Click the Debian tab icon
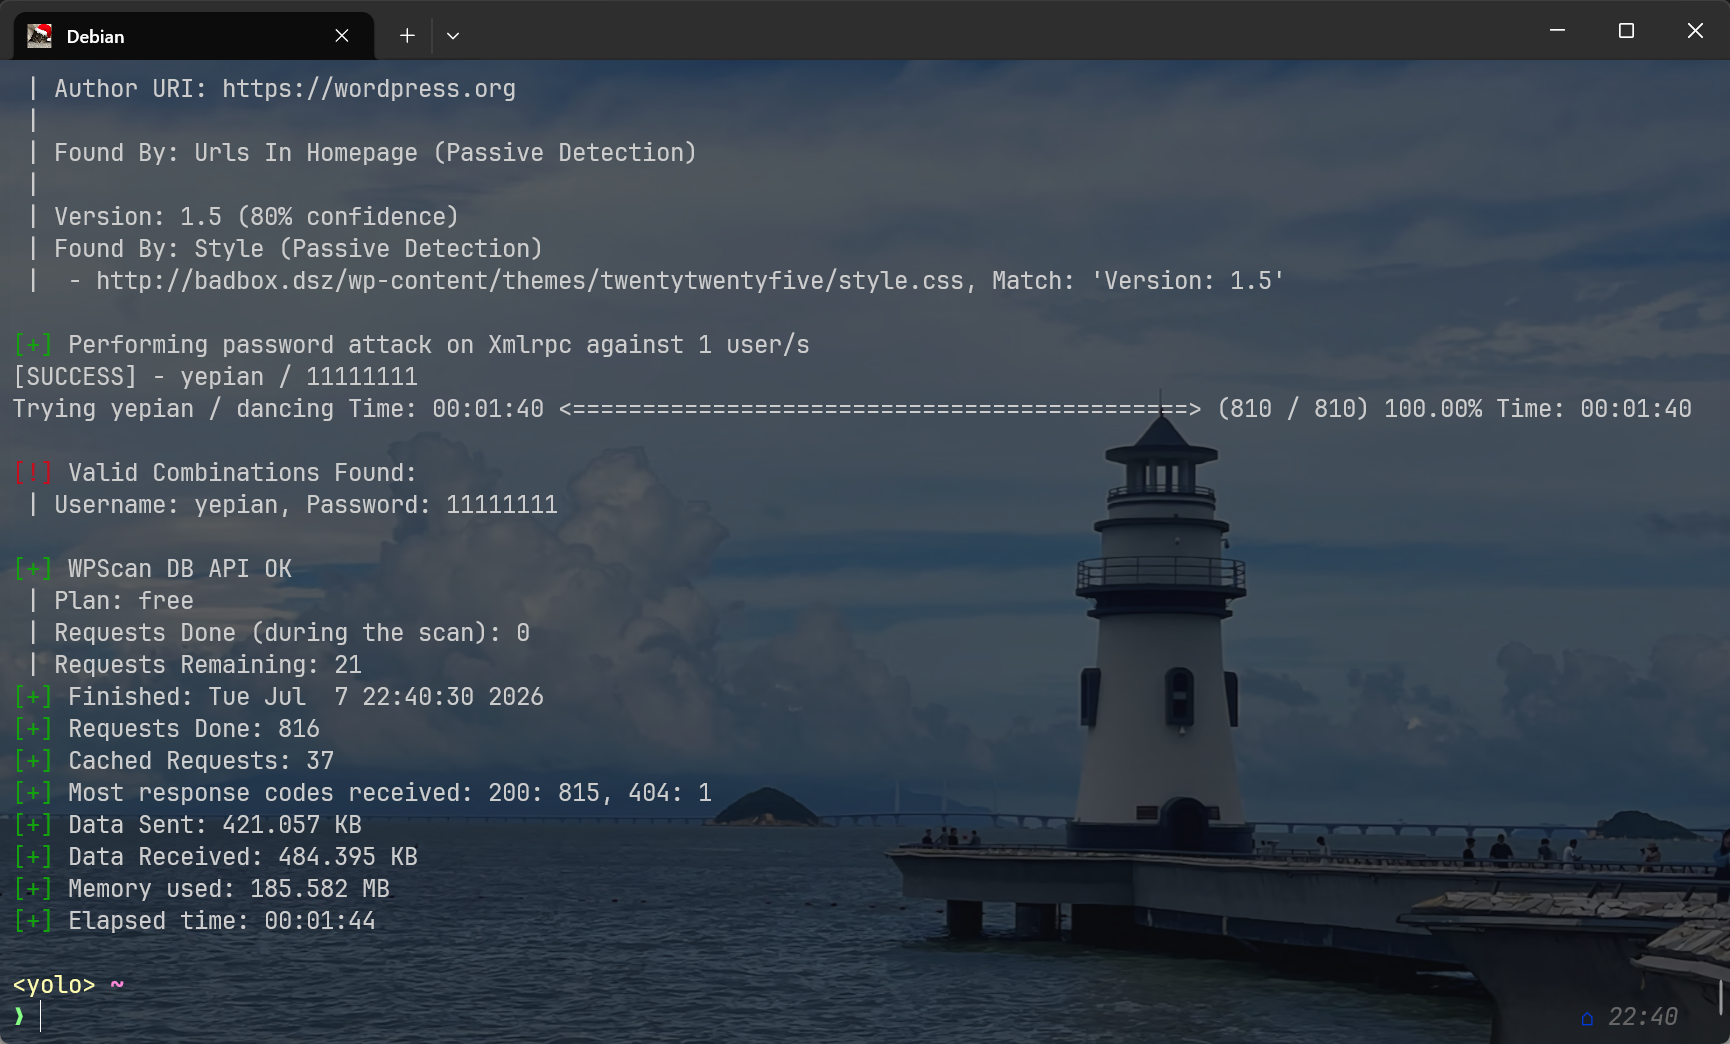 39,36
